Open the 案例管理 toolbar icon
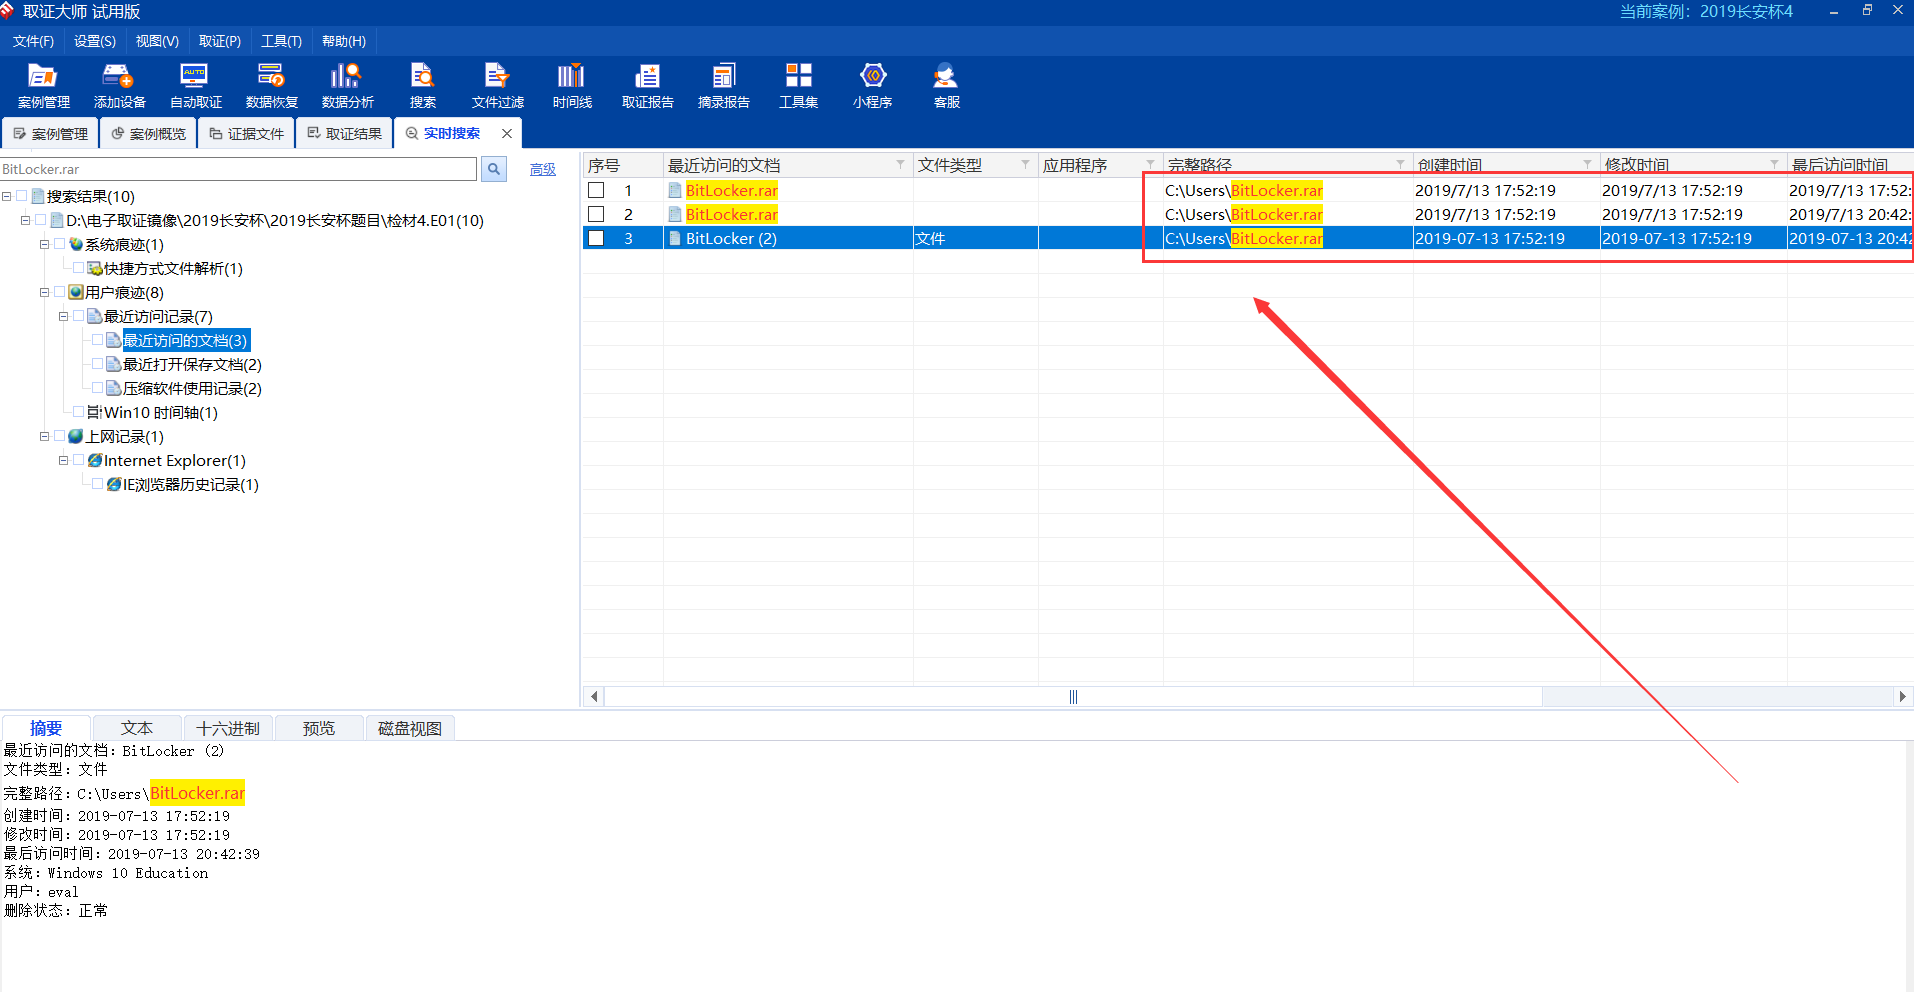 [43, 86]
